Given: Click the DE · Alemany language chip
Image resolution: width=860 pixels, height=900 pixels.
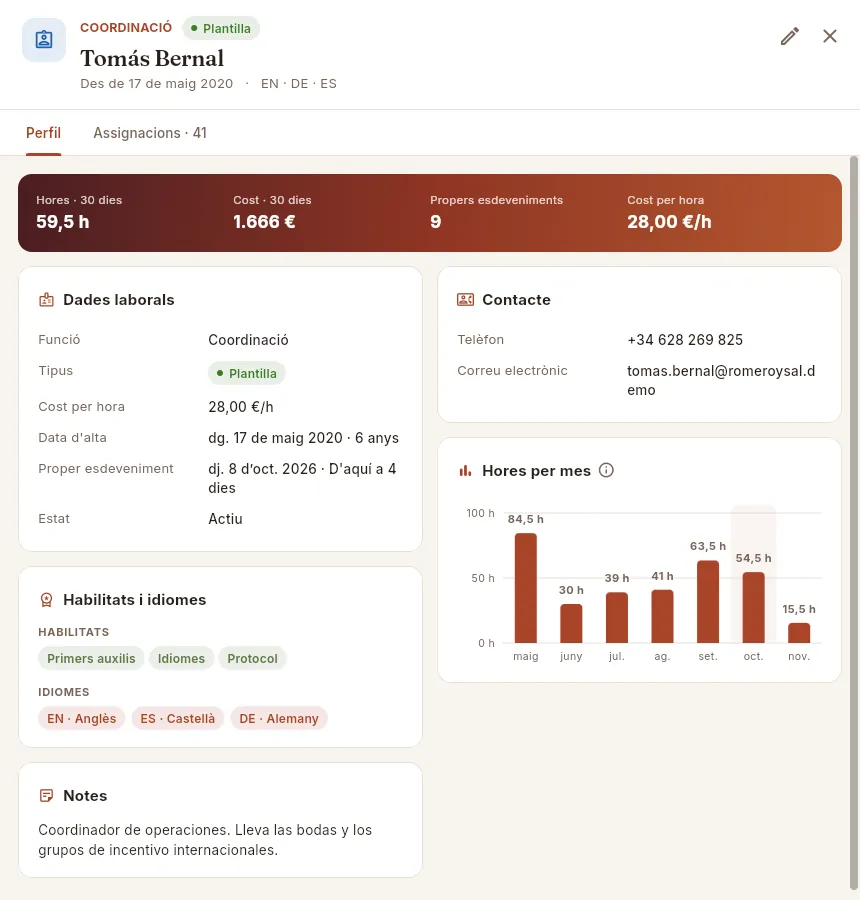Looking at the screenshot, I should tap(279, 719).
